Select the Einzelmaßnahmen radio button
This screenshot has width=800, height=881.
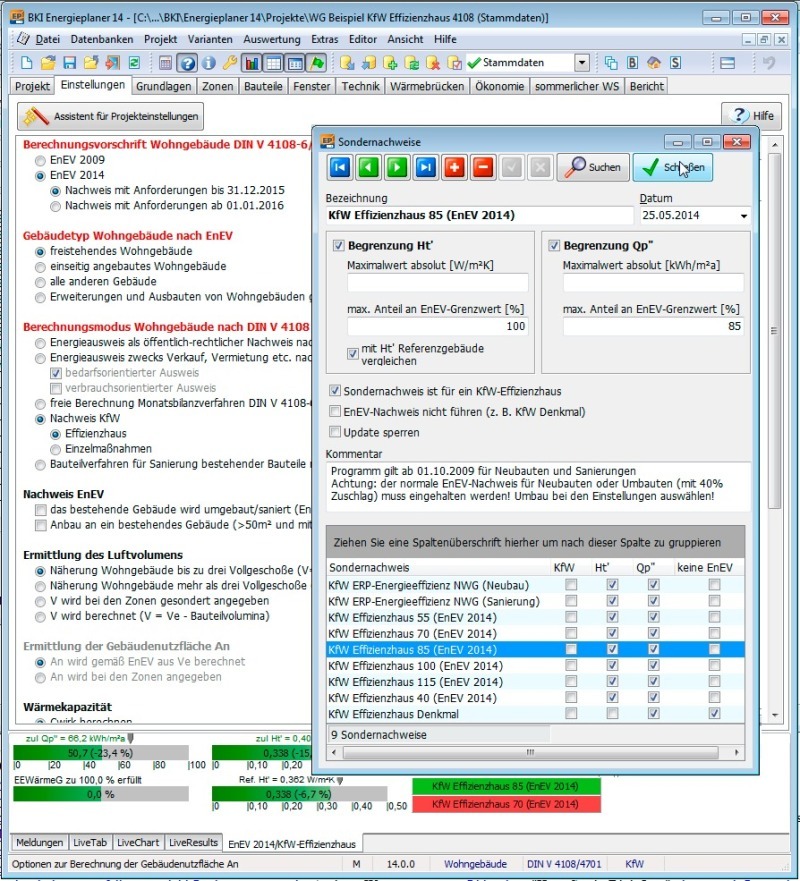[x=55, y=449]
